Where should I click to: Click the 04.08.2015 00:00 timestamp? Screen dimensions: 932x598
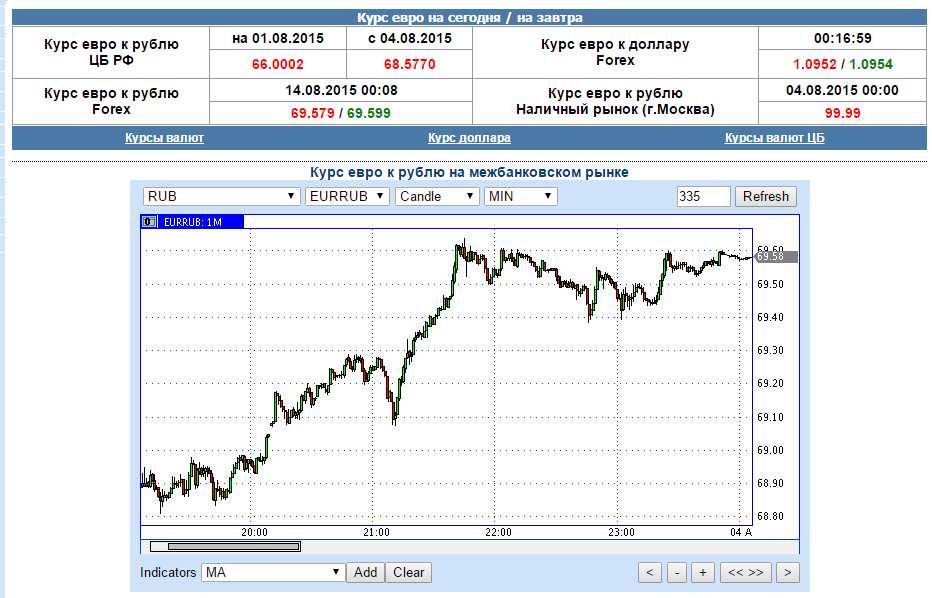coord(842,90)
